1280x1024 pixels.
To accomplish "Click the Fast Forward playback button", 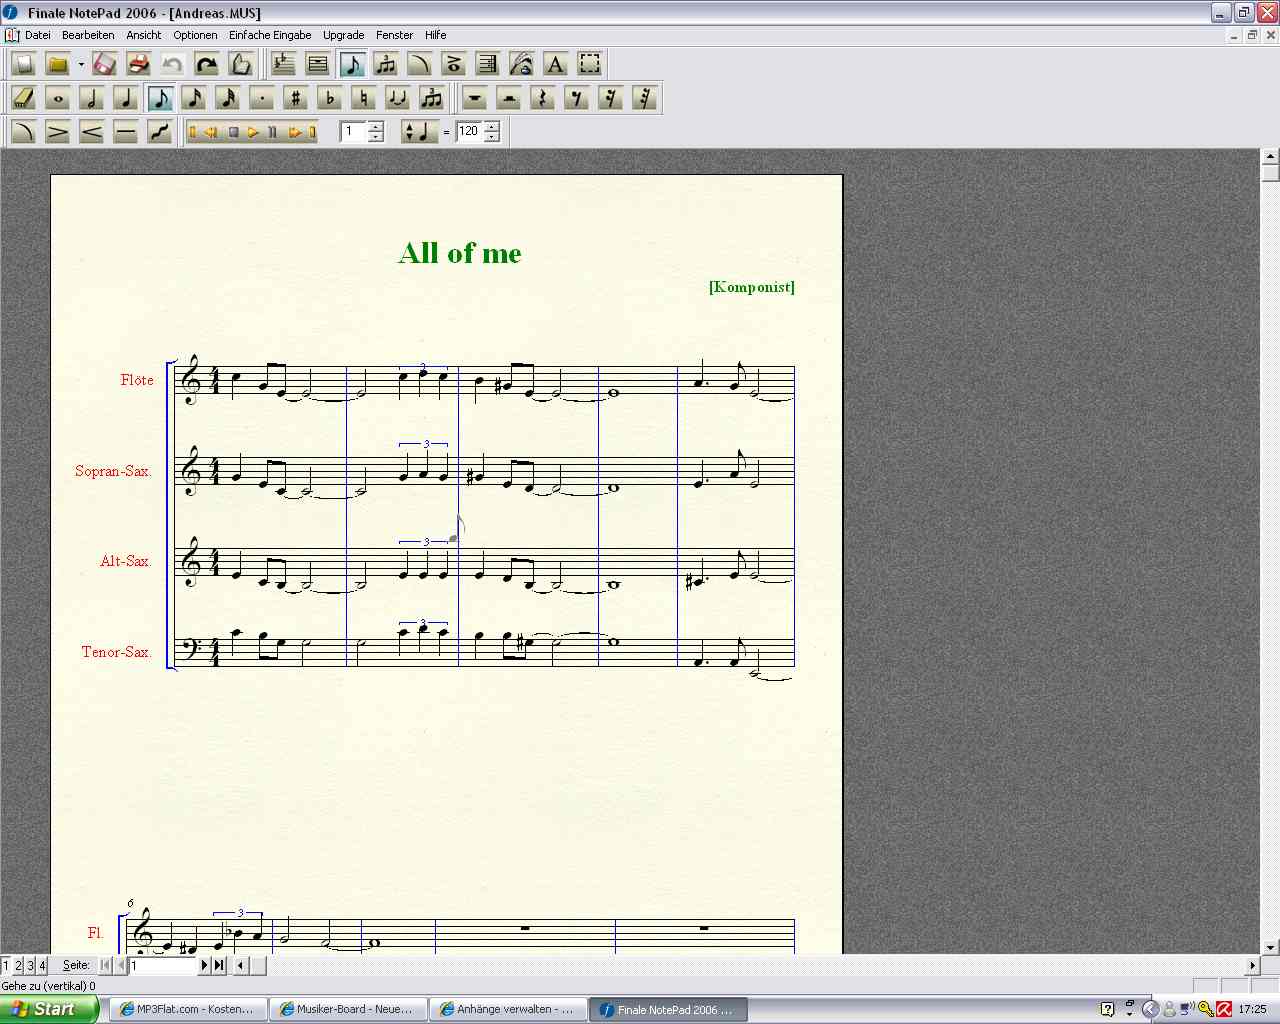I will [x=295, y=132].
